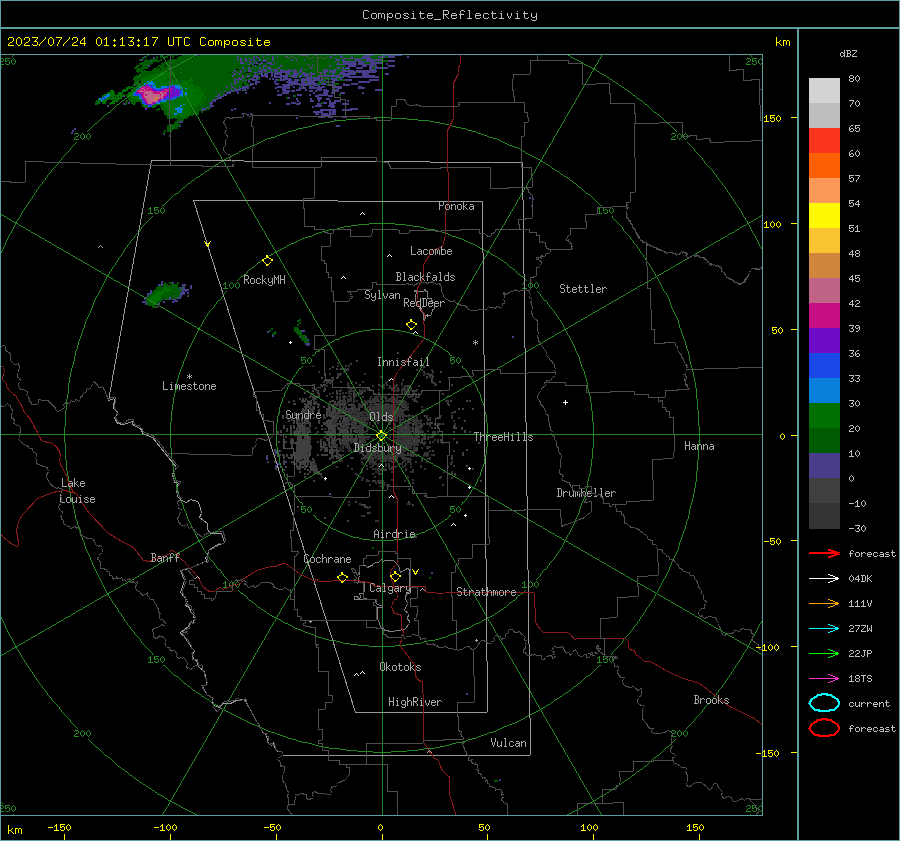Screen dimensions: 900x841
Task: Click the yellow diamond radar site at Olds
Action: point(381,436)
